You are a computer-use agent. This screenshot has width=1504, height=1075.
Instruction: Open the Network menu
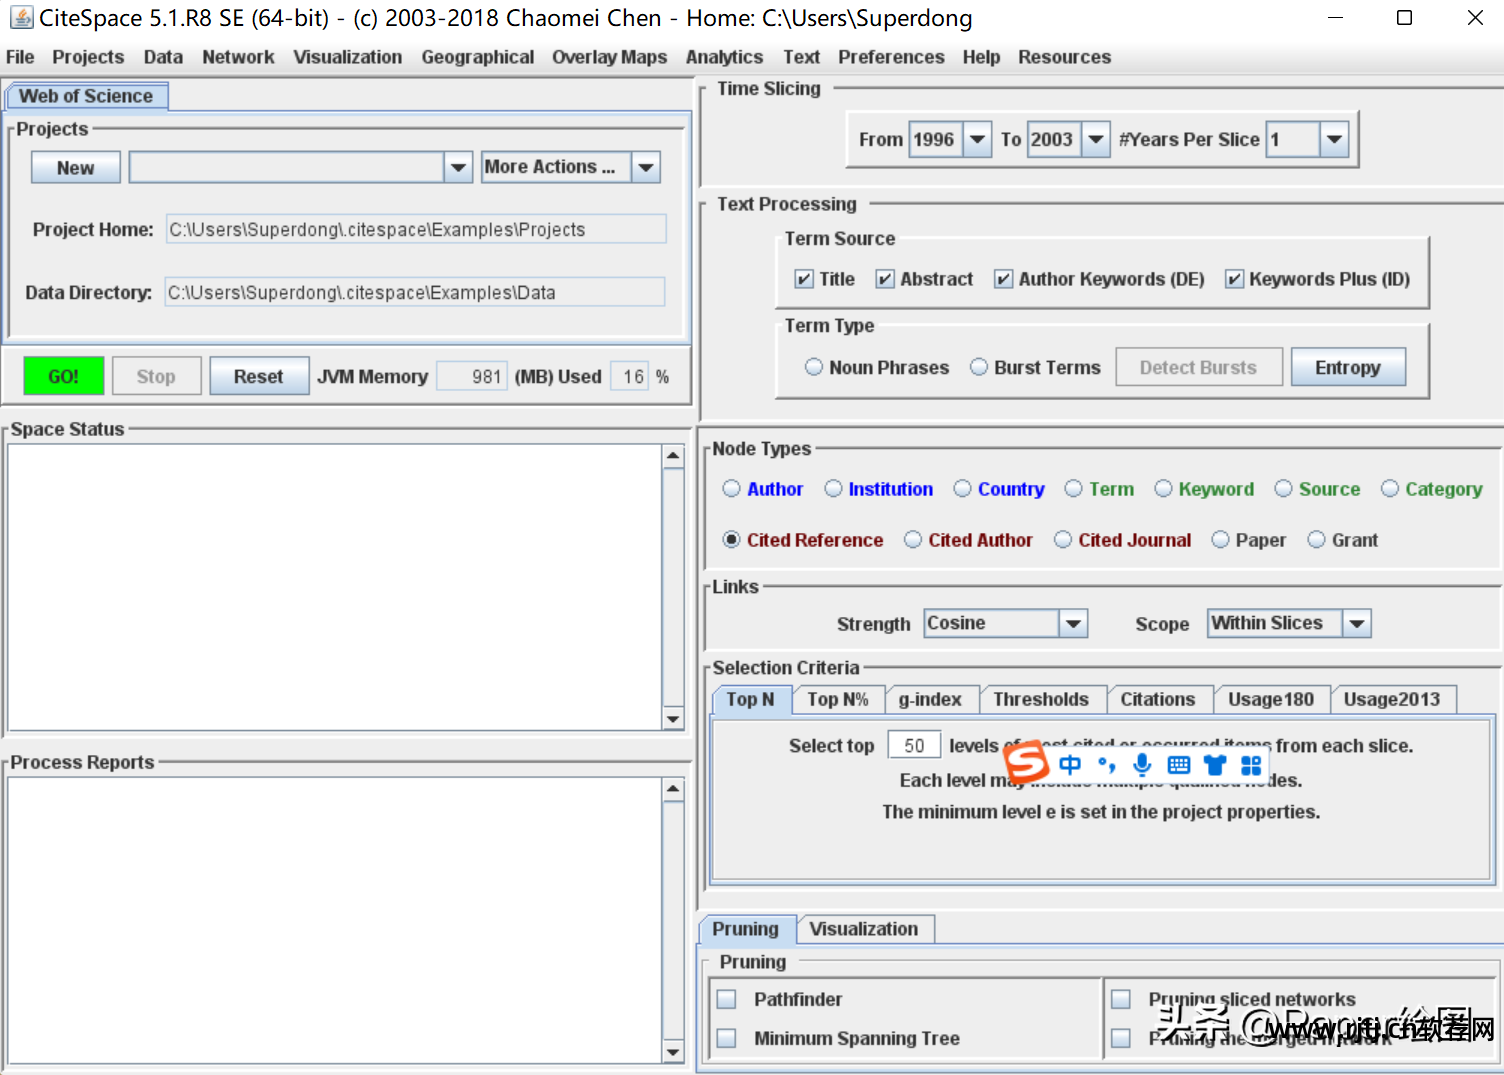238,57
